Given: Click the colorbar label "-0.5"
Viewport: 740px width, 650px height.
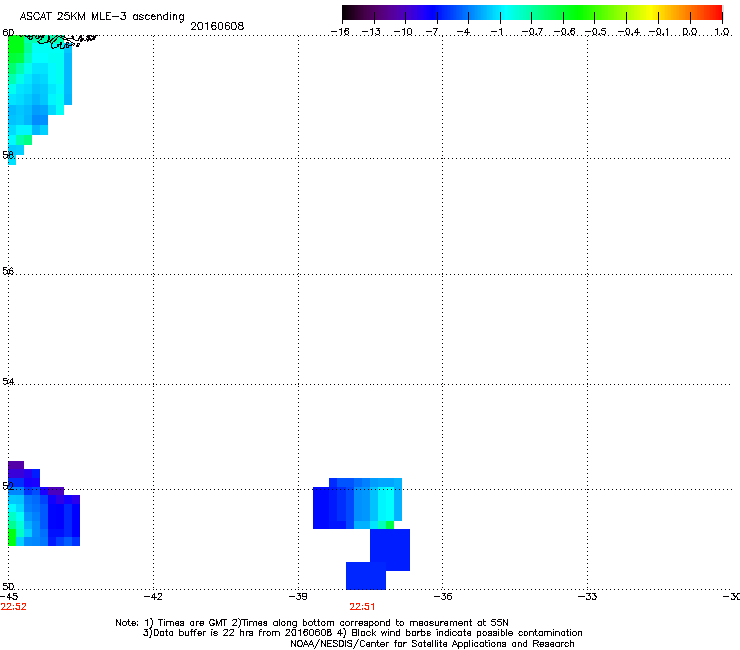Looking at the screenshot, I should pyautogui.click(x=596, y=32).
